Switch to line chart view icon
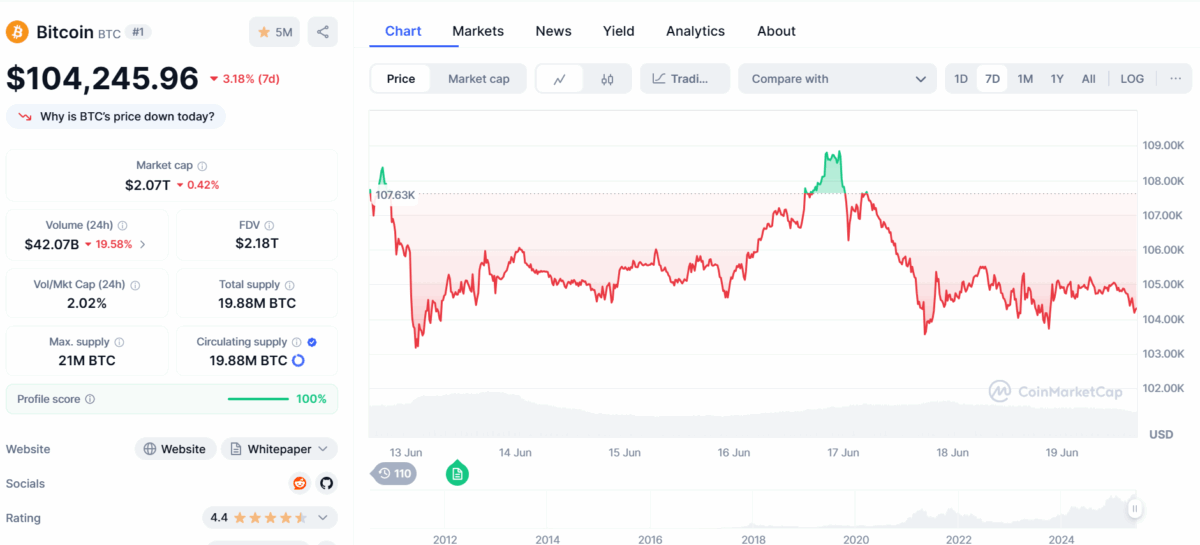Viewport: 1200px width, 545px height. coord(560,79)
